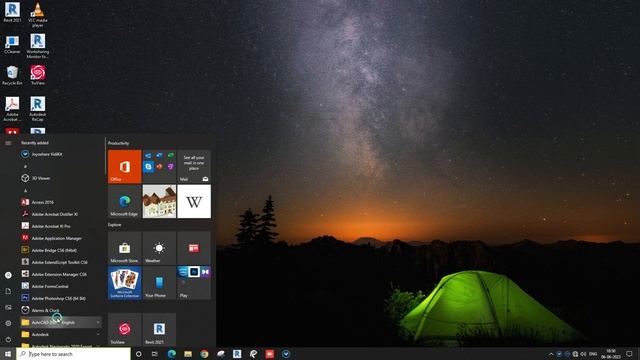
Task: Open the Microsoft Edge tile
Action: pos(124,201)
